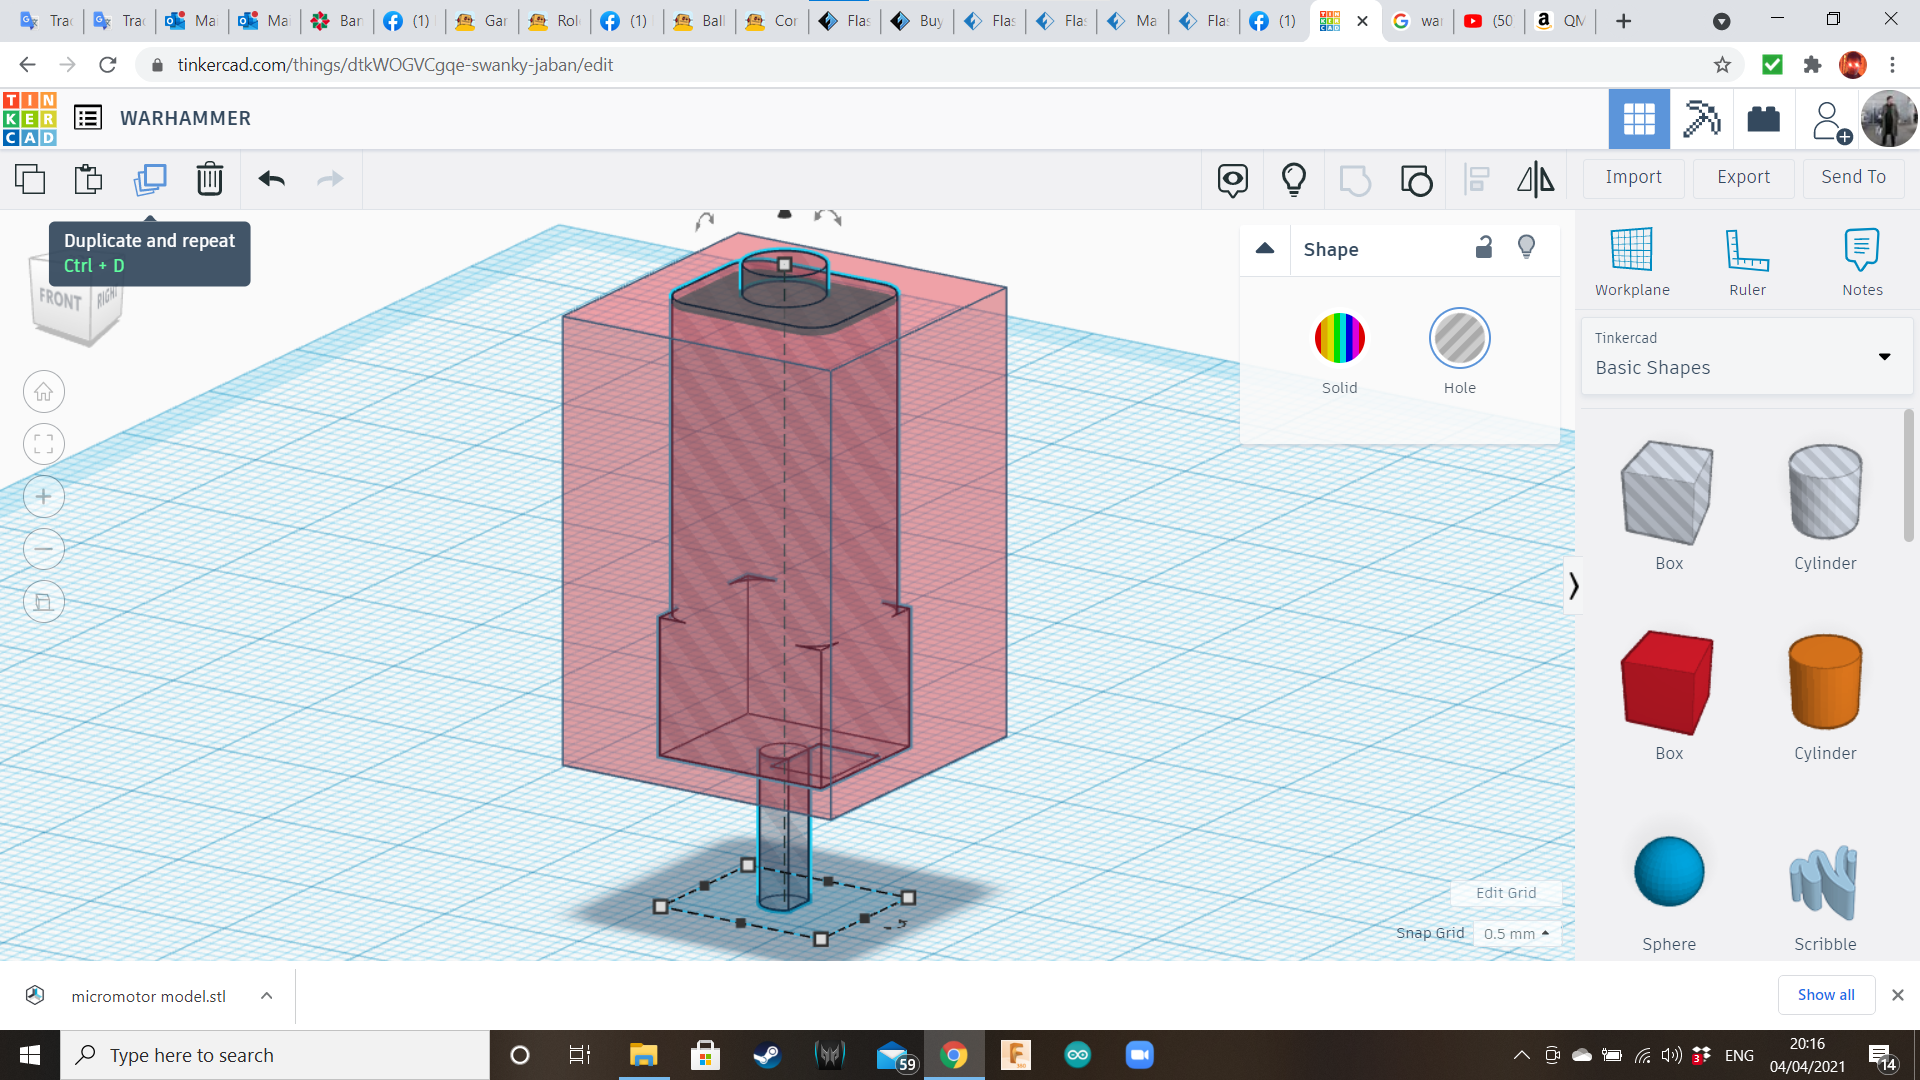Click the Mirror tool icon
Screen dimensions: 1920x1080
1535,179
